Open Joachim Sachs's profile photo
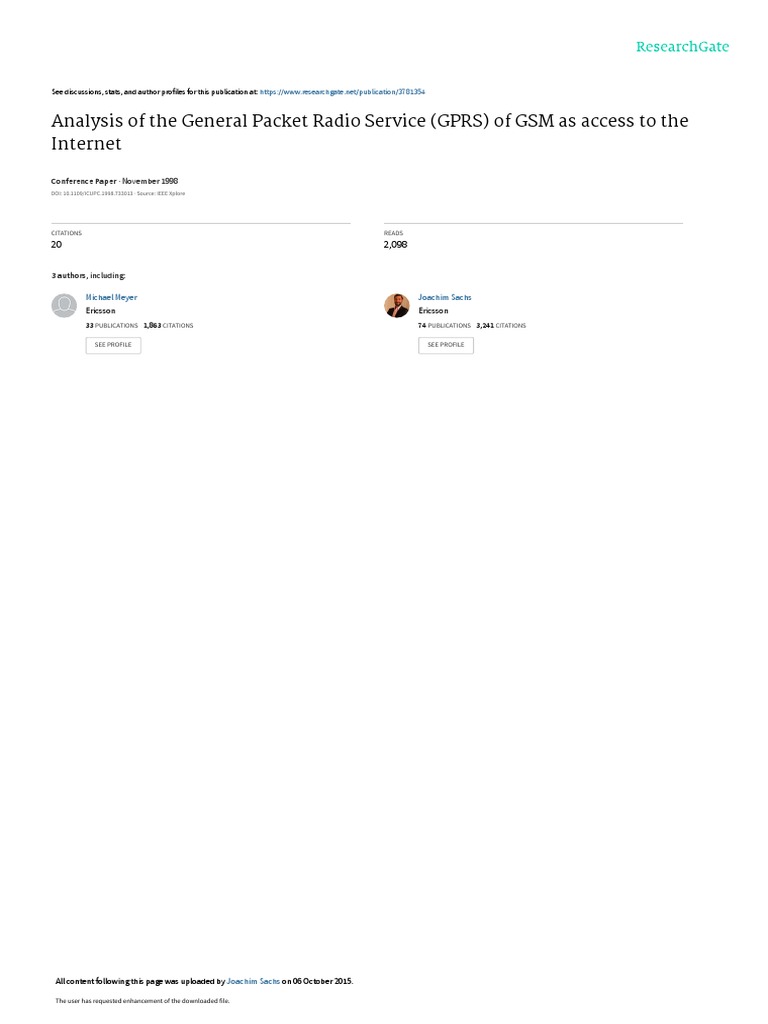The image size is (768, 1024). click(396, 306)
